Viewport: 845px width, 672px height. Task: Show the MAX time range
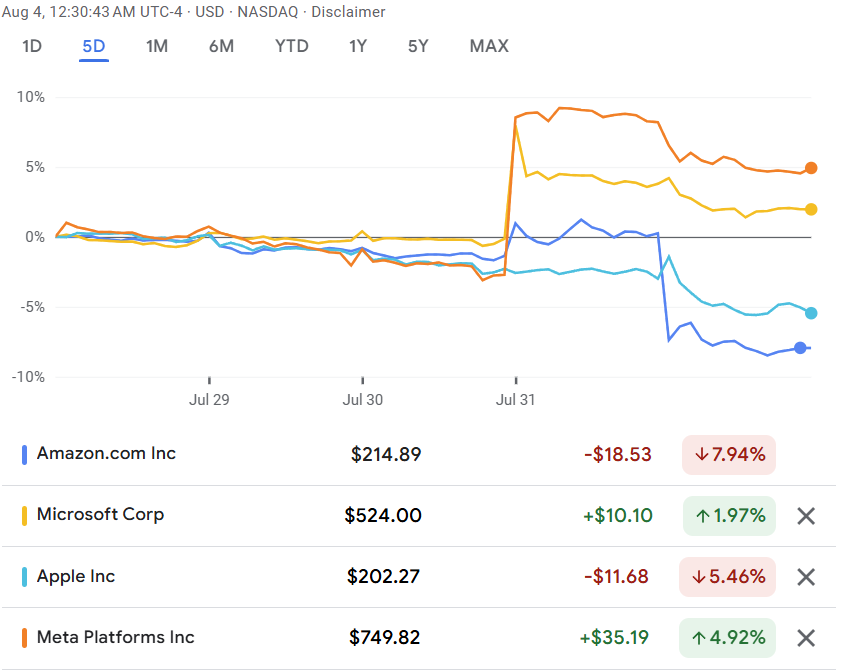(x=489, y=46)
